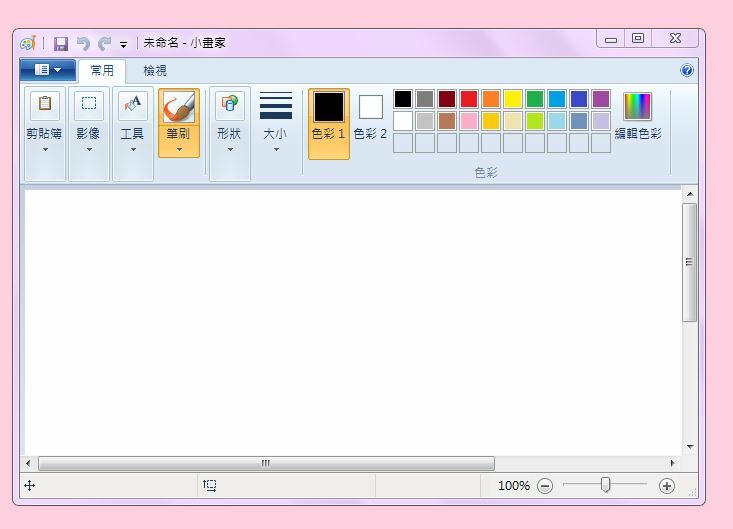This screenshot has height=529, width=733.
Task: Pick the blue-gray color swatch
Action: pyautogui.click(x=579, y=121)
